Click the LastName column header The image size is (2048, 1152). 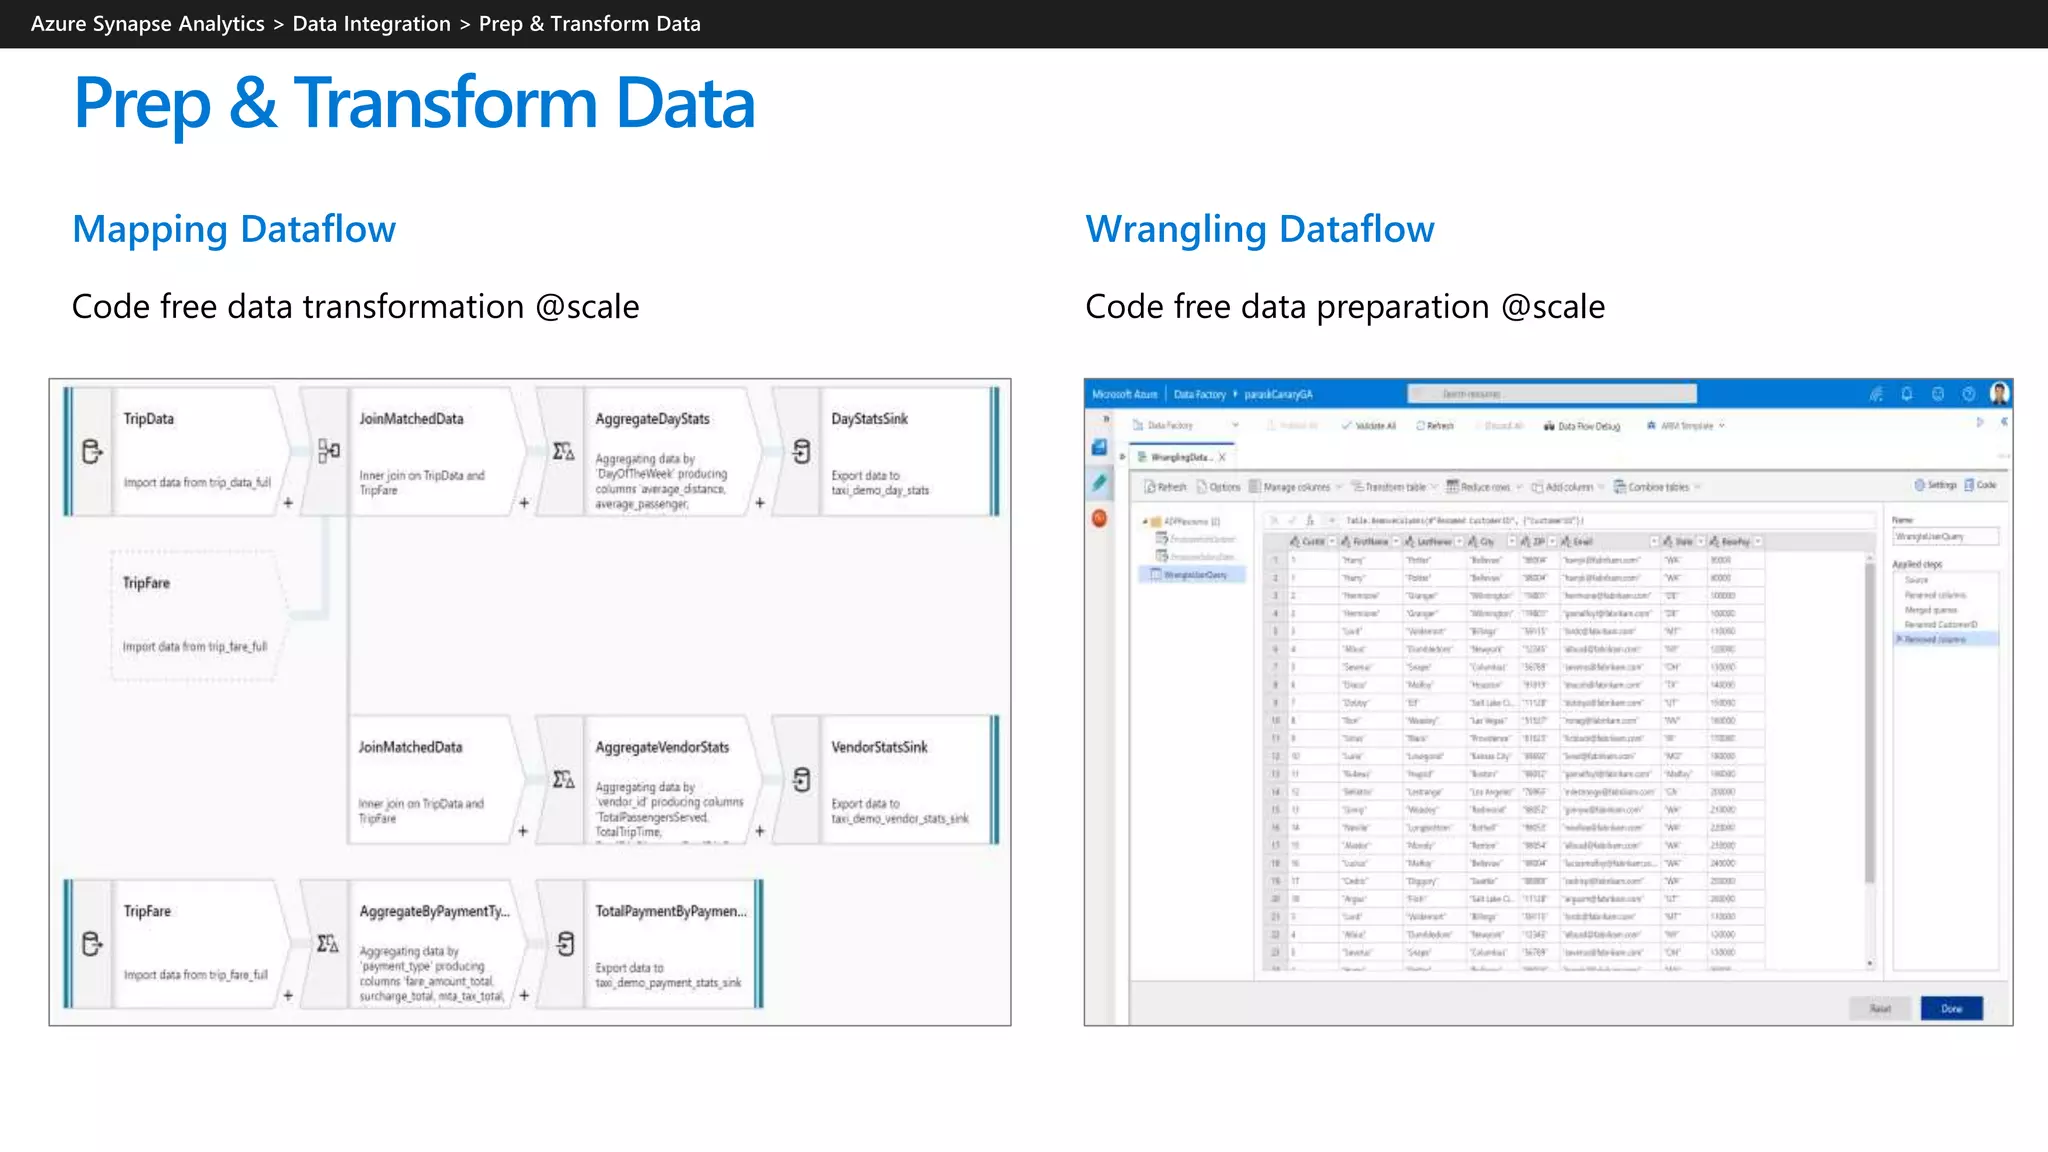click(1434, 541)
